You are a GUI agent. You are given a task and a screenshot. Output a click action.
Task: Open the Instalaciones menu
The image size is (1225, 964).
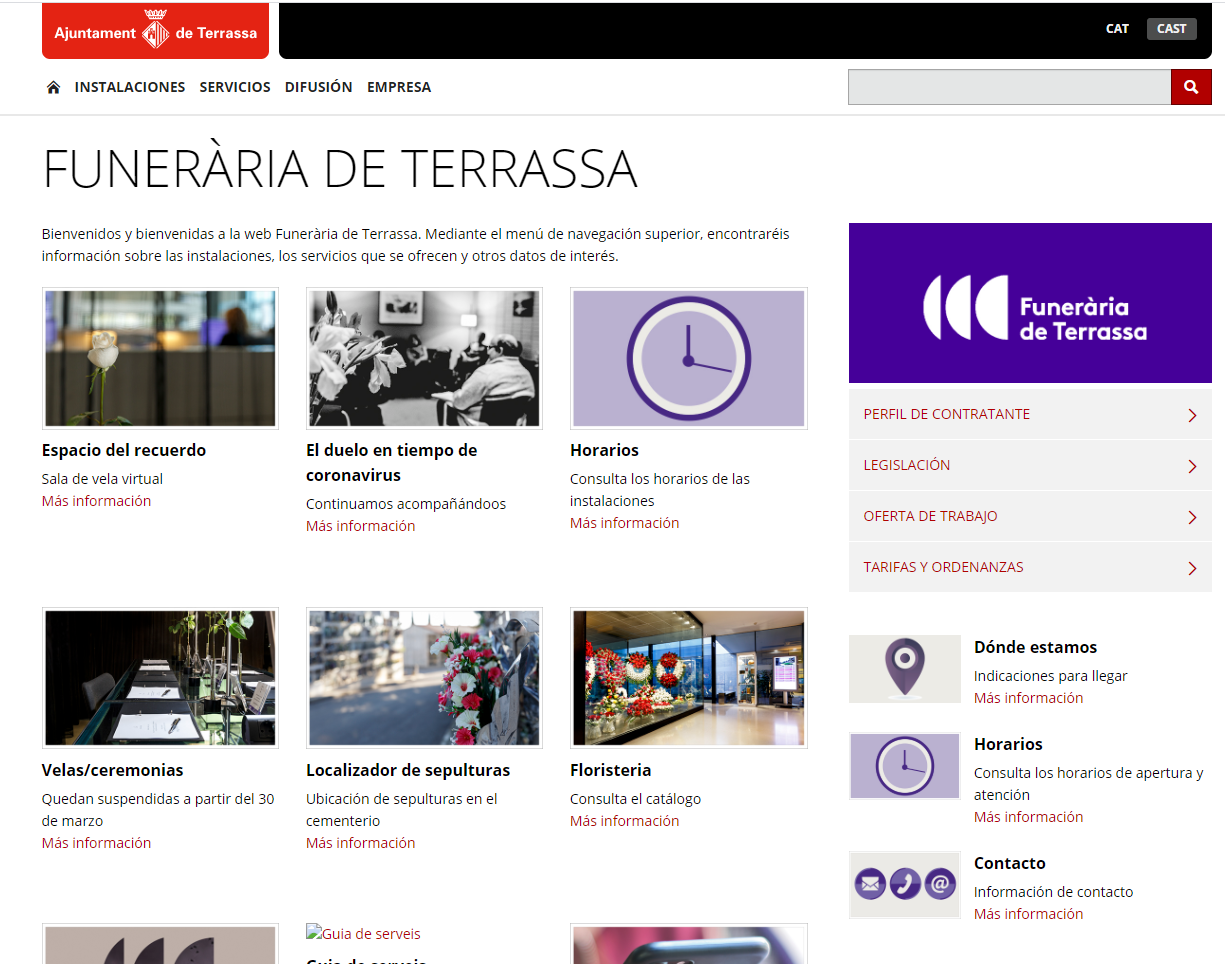[130, 87]
